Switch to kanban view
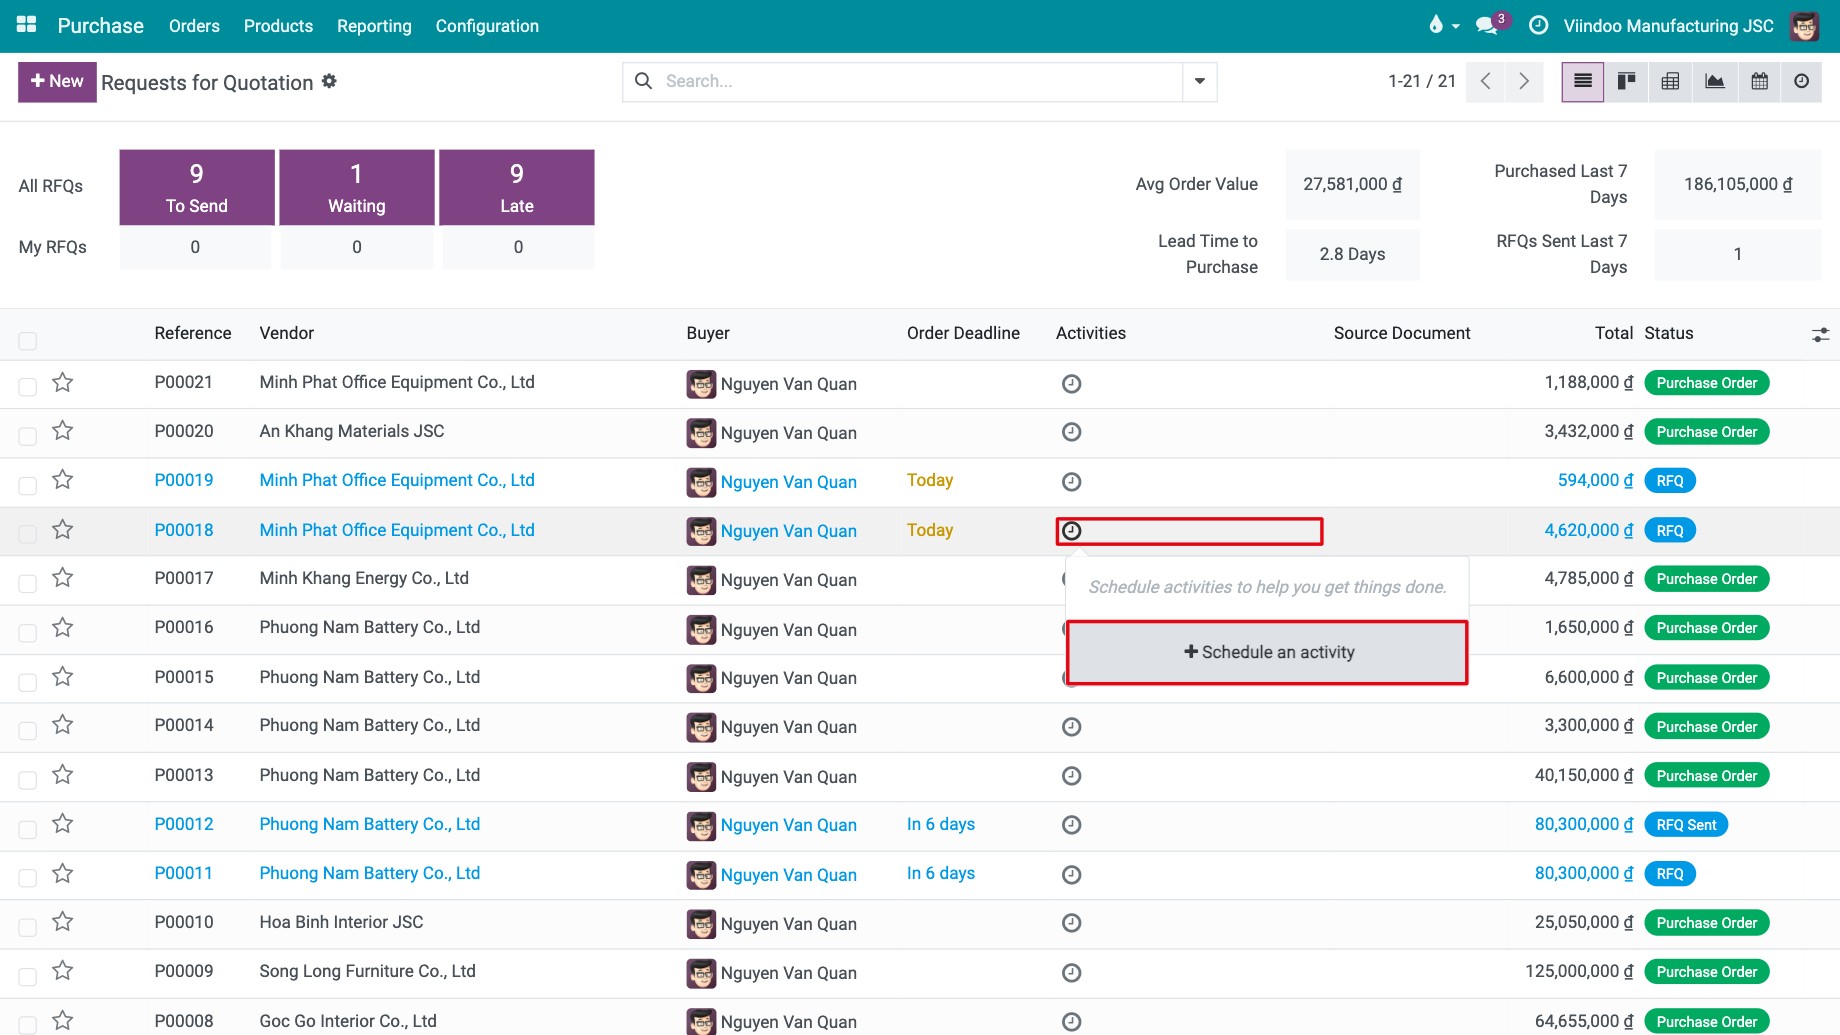1840x1035 pixels. pos(1627,82)
